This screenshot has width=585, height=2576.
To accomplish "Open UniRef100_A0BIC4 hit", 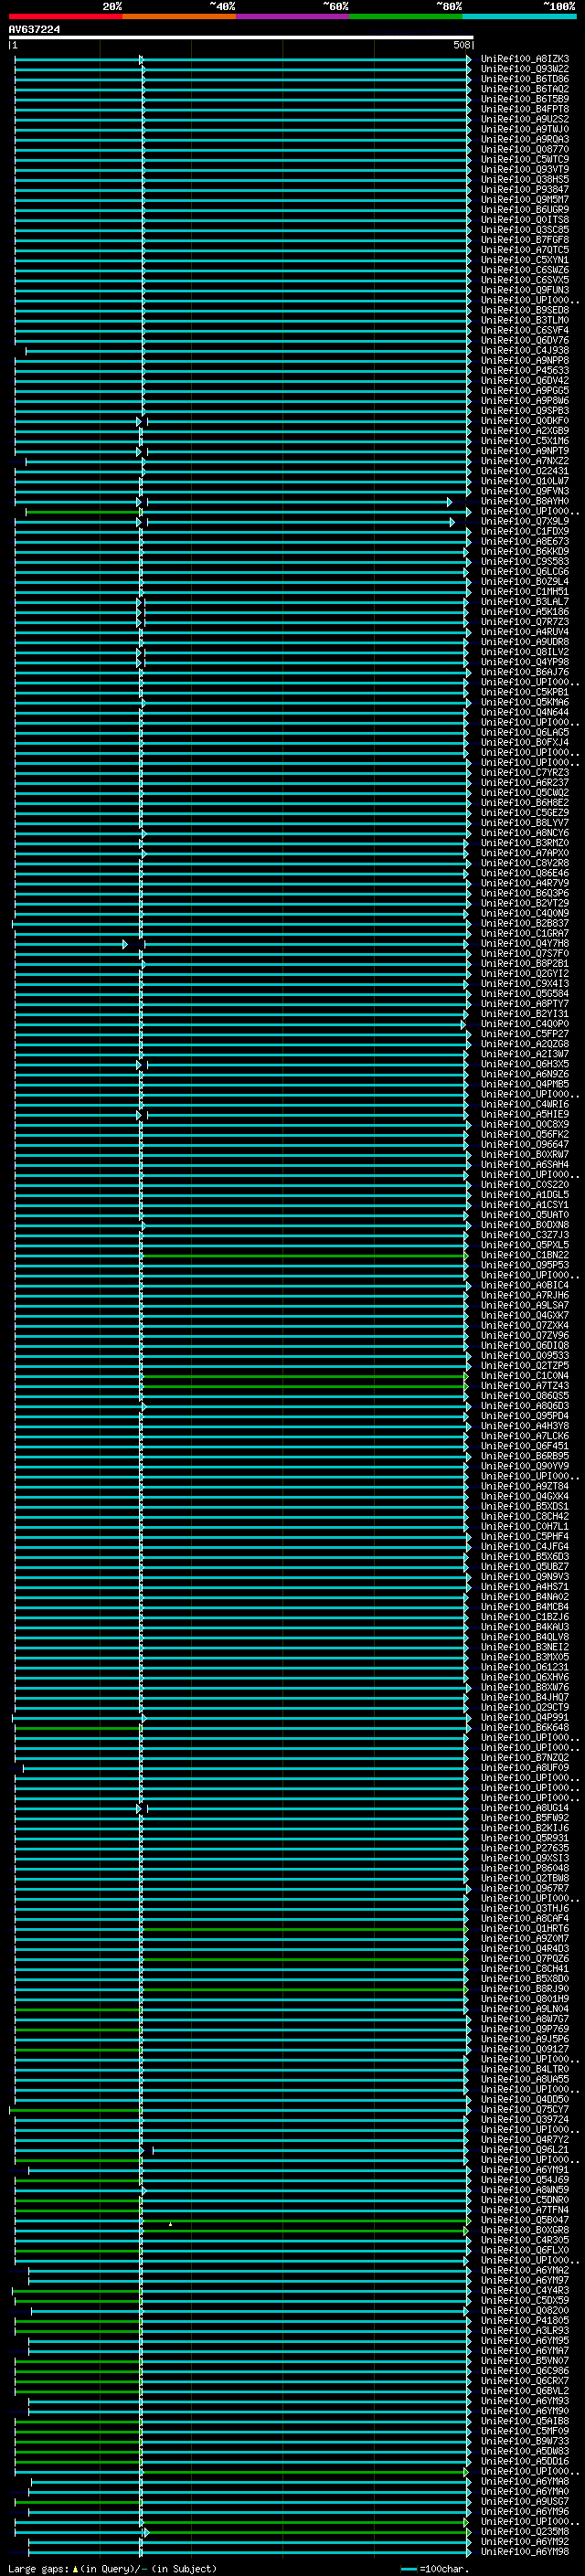I will tap(525, 1285).
